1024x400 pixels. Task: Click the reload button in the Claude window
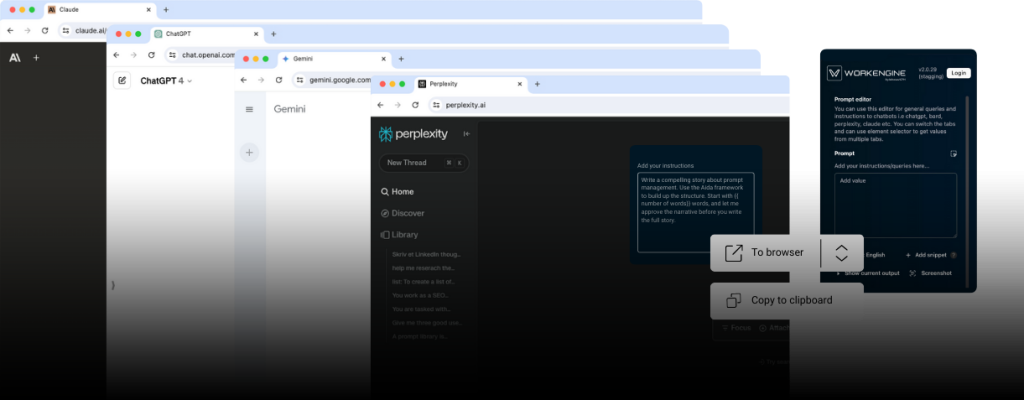pos(45,30)
